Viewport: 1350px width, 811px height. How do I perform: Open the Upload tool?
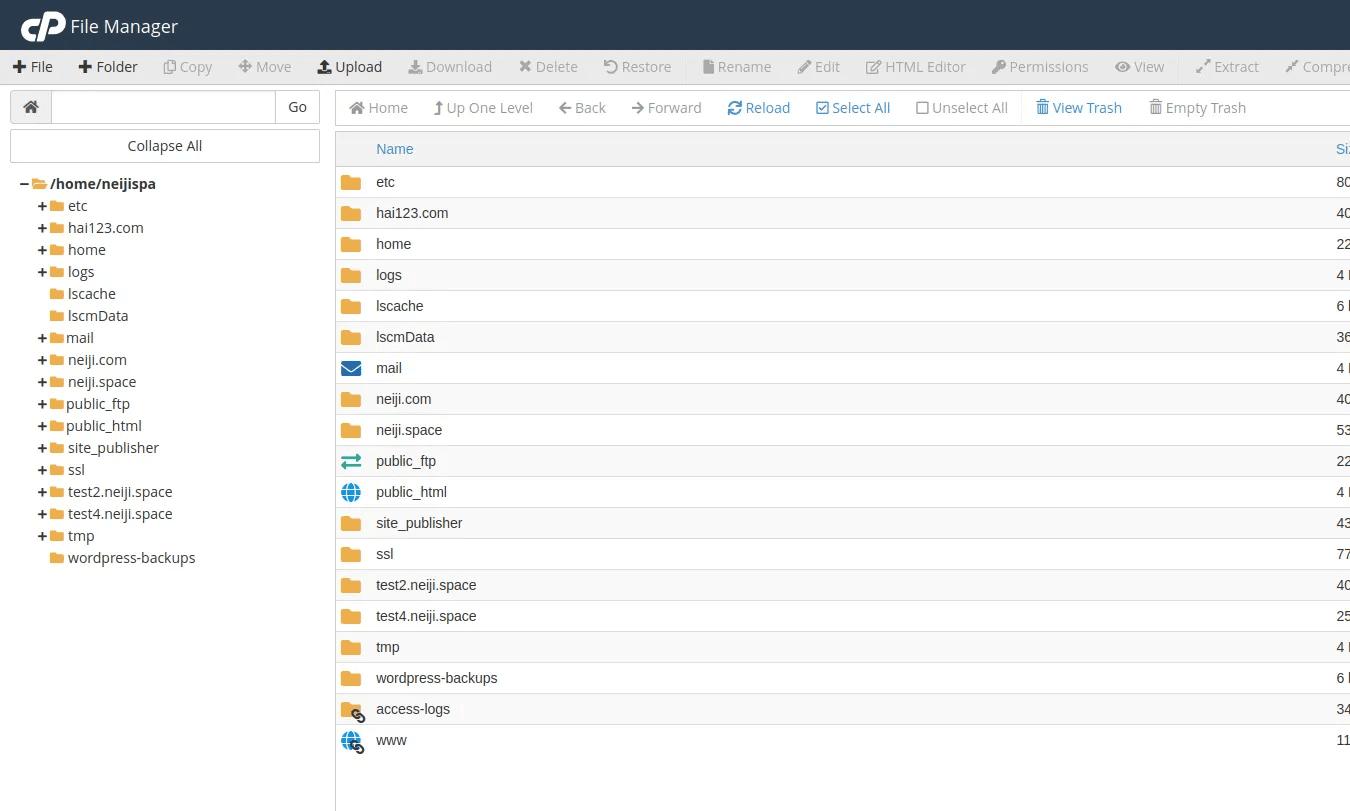tap(349, 66)
